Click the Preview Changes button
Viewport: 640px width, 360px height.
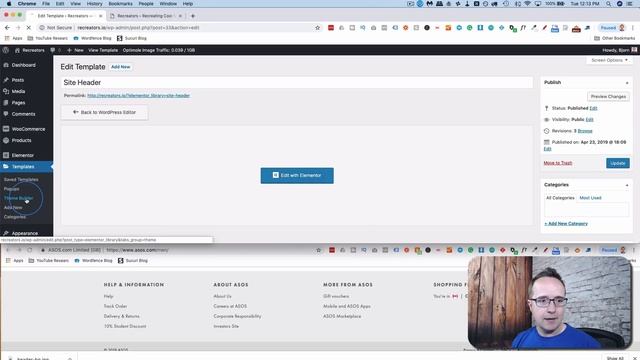pyautogui.click(x=608, y=97)
